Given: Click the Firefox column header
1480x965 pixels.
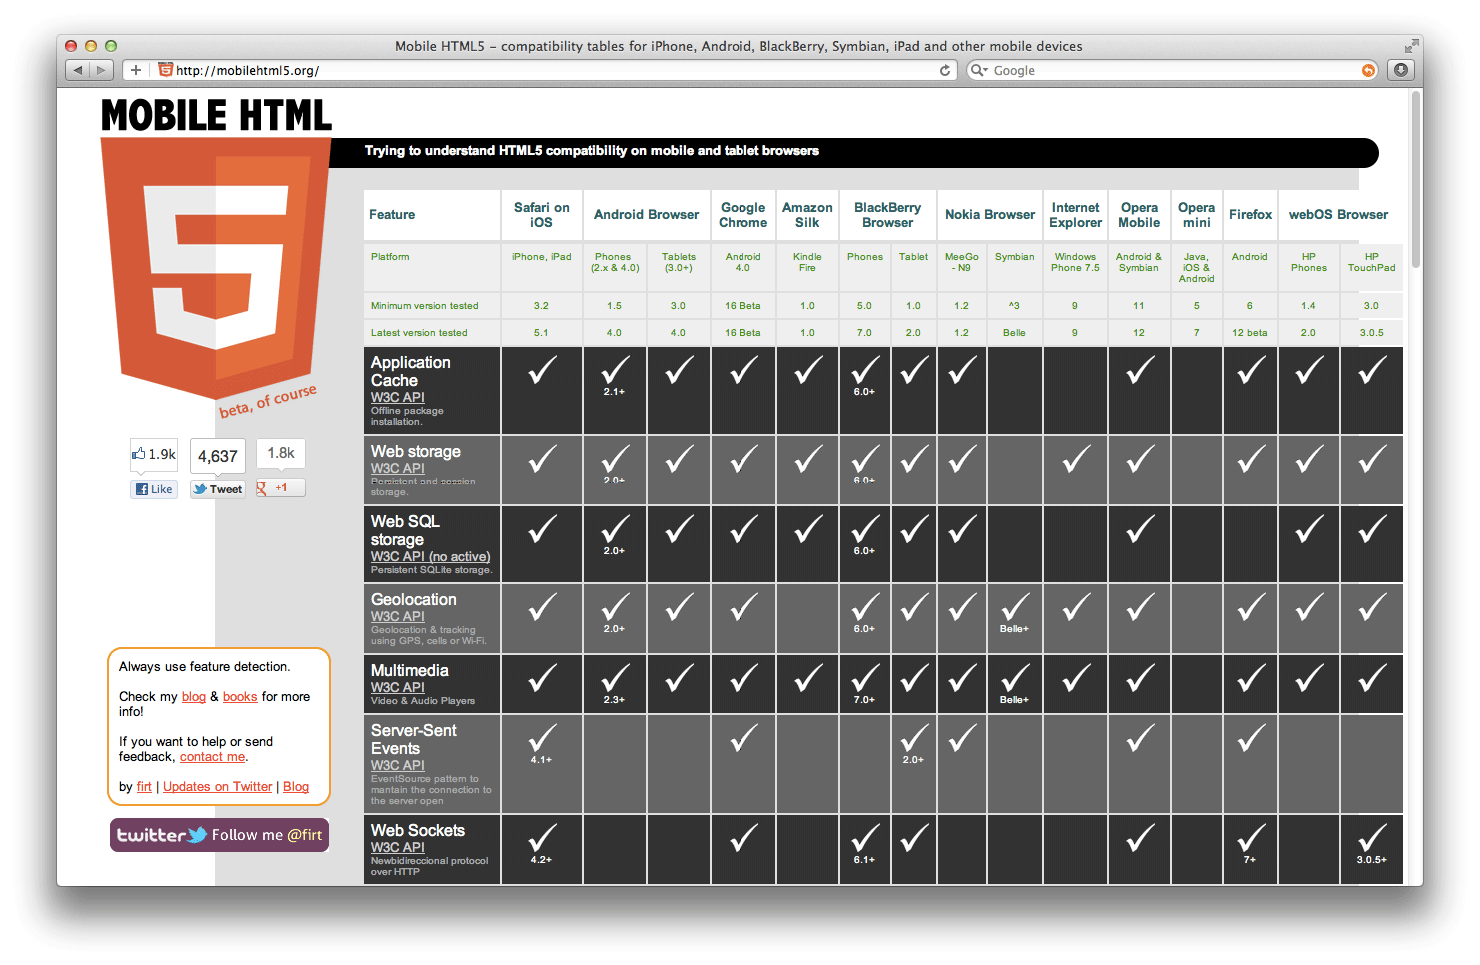Looking at the screenshot, I should [1250, 215].
